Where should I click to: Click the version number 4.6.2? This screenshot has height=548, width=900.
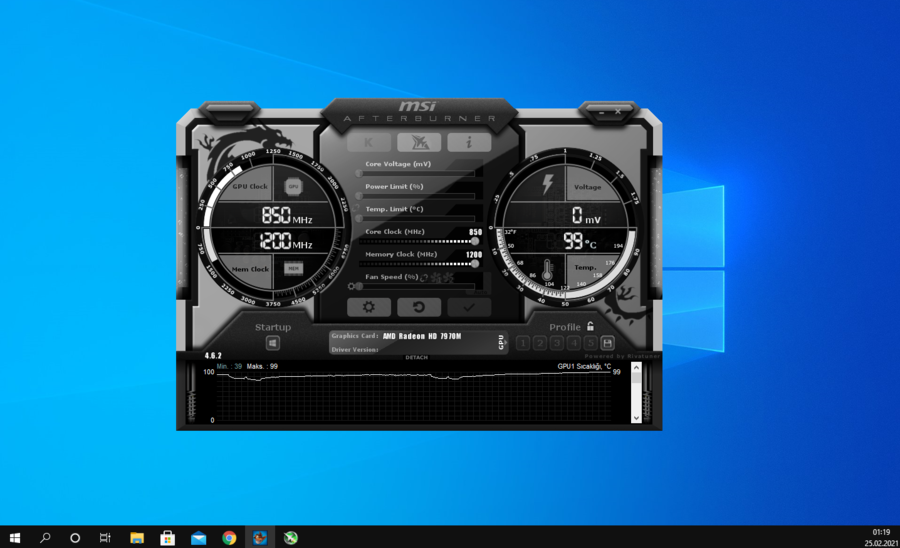click(x=213, y=356)
